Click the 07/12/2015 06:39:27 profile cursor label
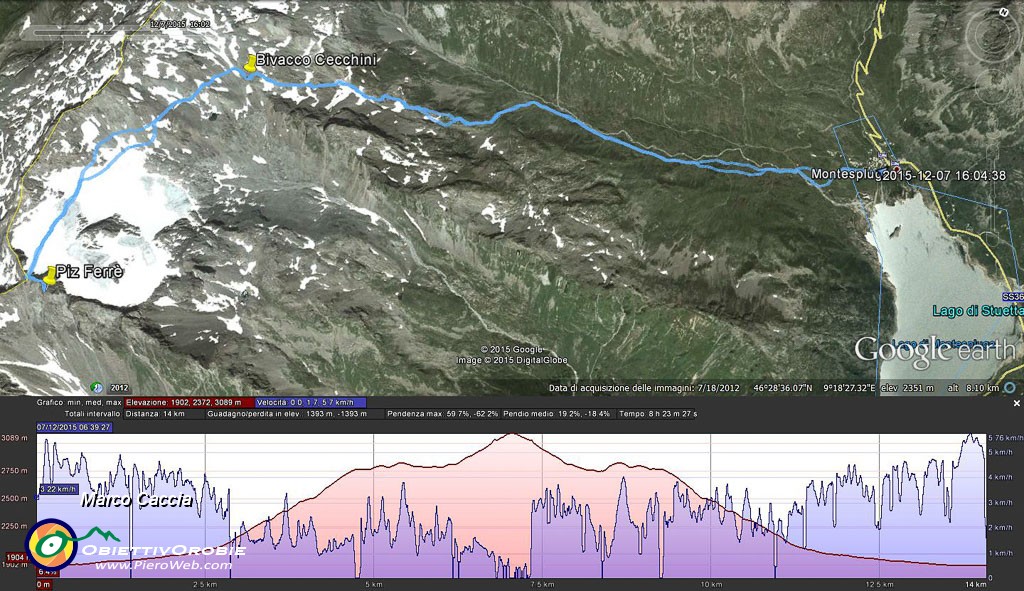Image resolution: width=1024 pixels, height=591 pixels. (74, 427)
